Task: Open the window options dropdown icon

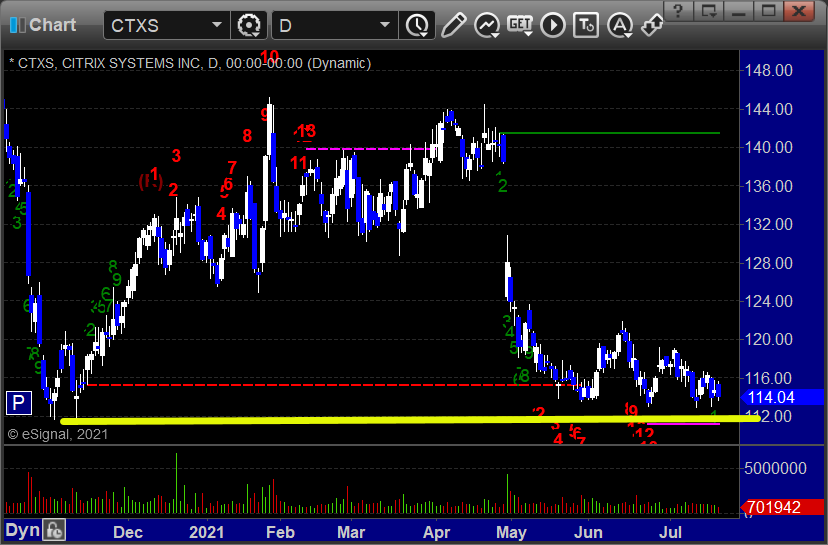Action: point(709,11)
